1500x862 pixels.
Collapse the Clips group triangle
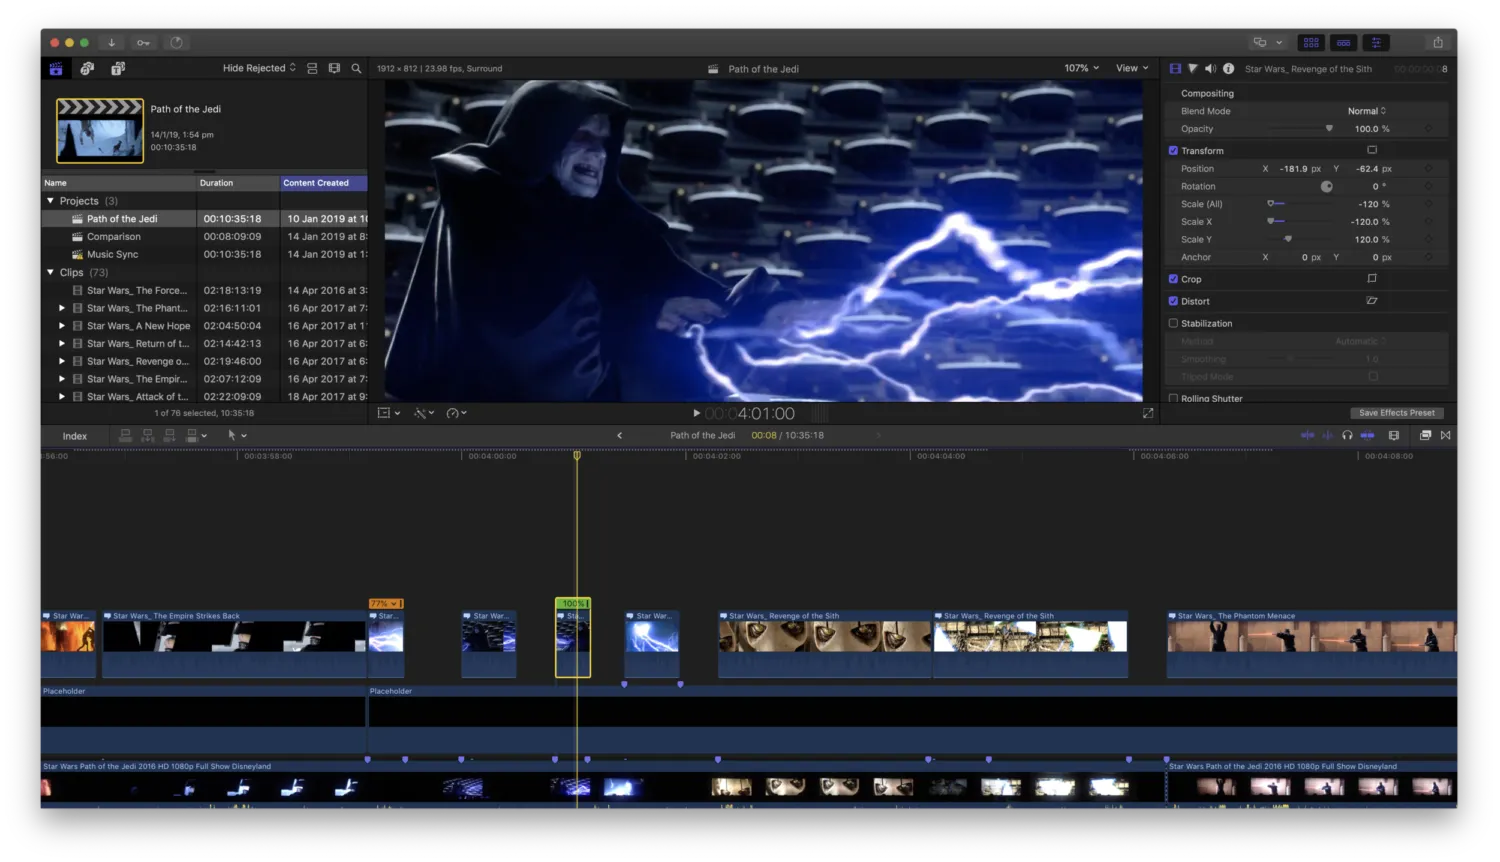[x=50, y=272]
